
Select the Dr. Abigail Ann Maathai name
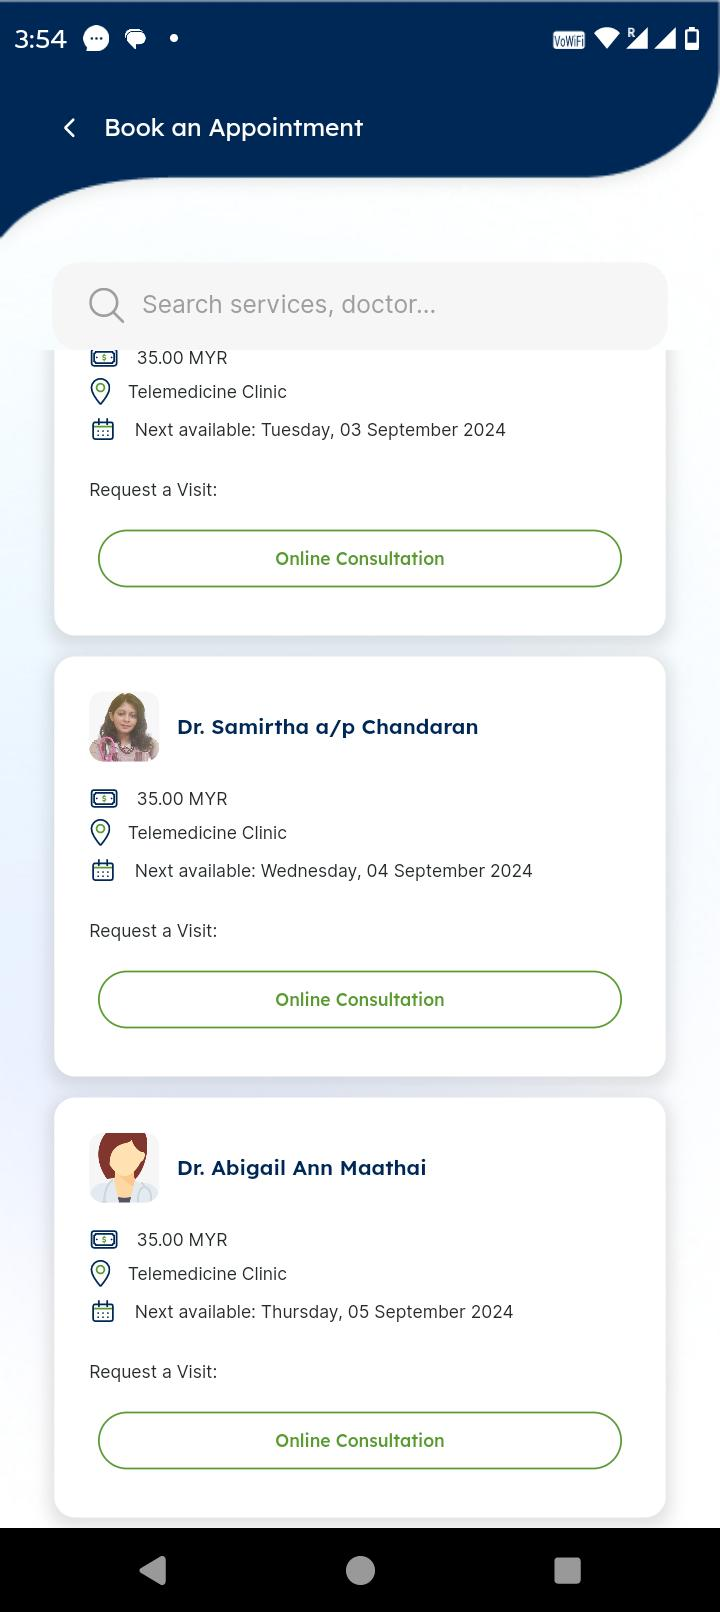[301, 1168]
